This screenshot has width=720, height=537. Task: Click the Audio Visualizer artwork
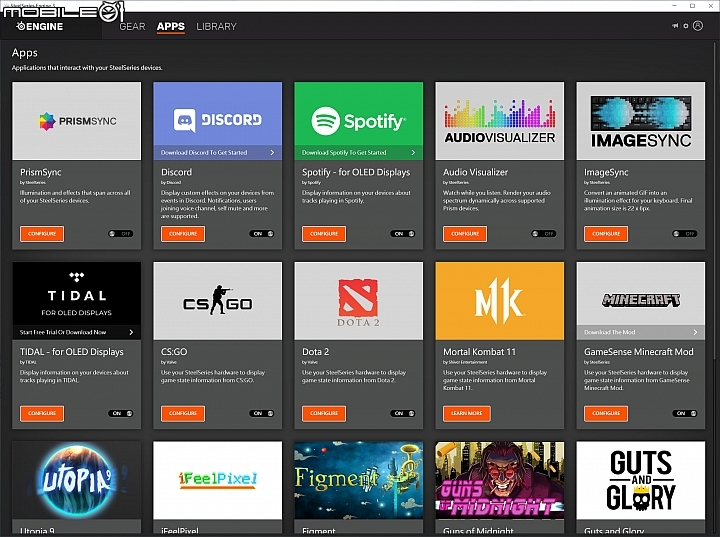tap(500, 121)
